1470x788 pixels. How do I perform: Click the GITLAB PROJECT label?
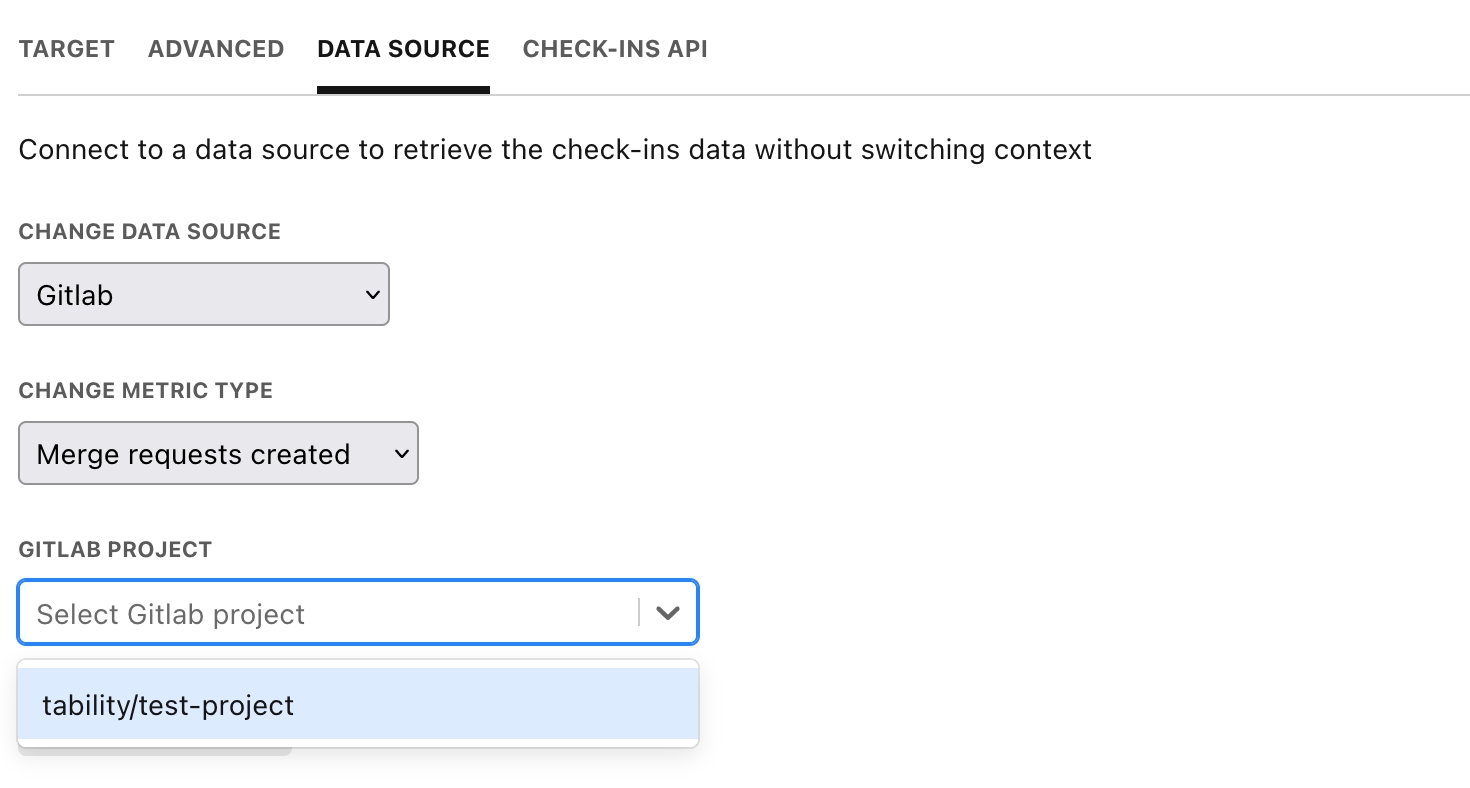(115, 549)
